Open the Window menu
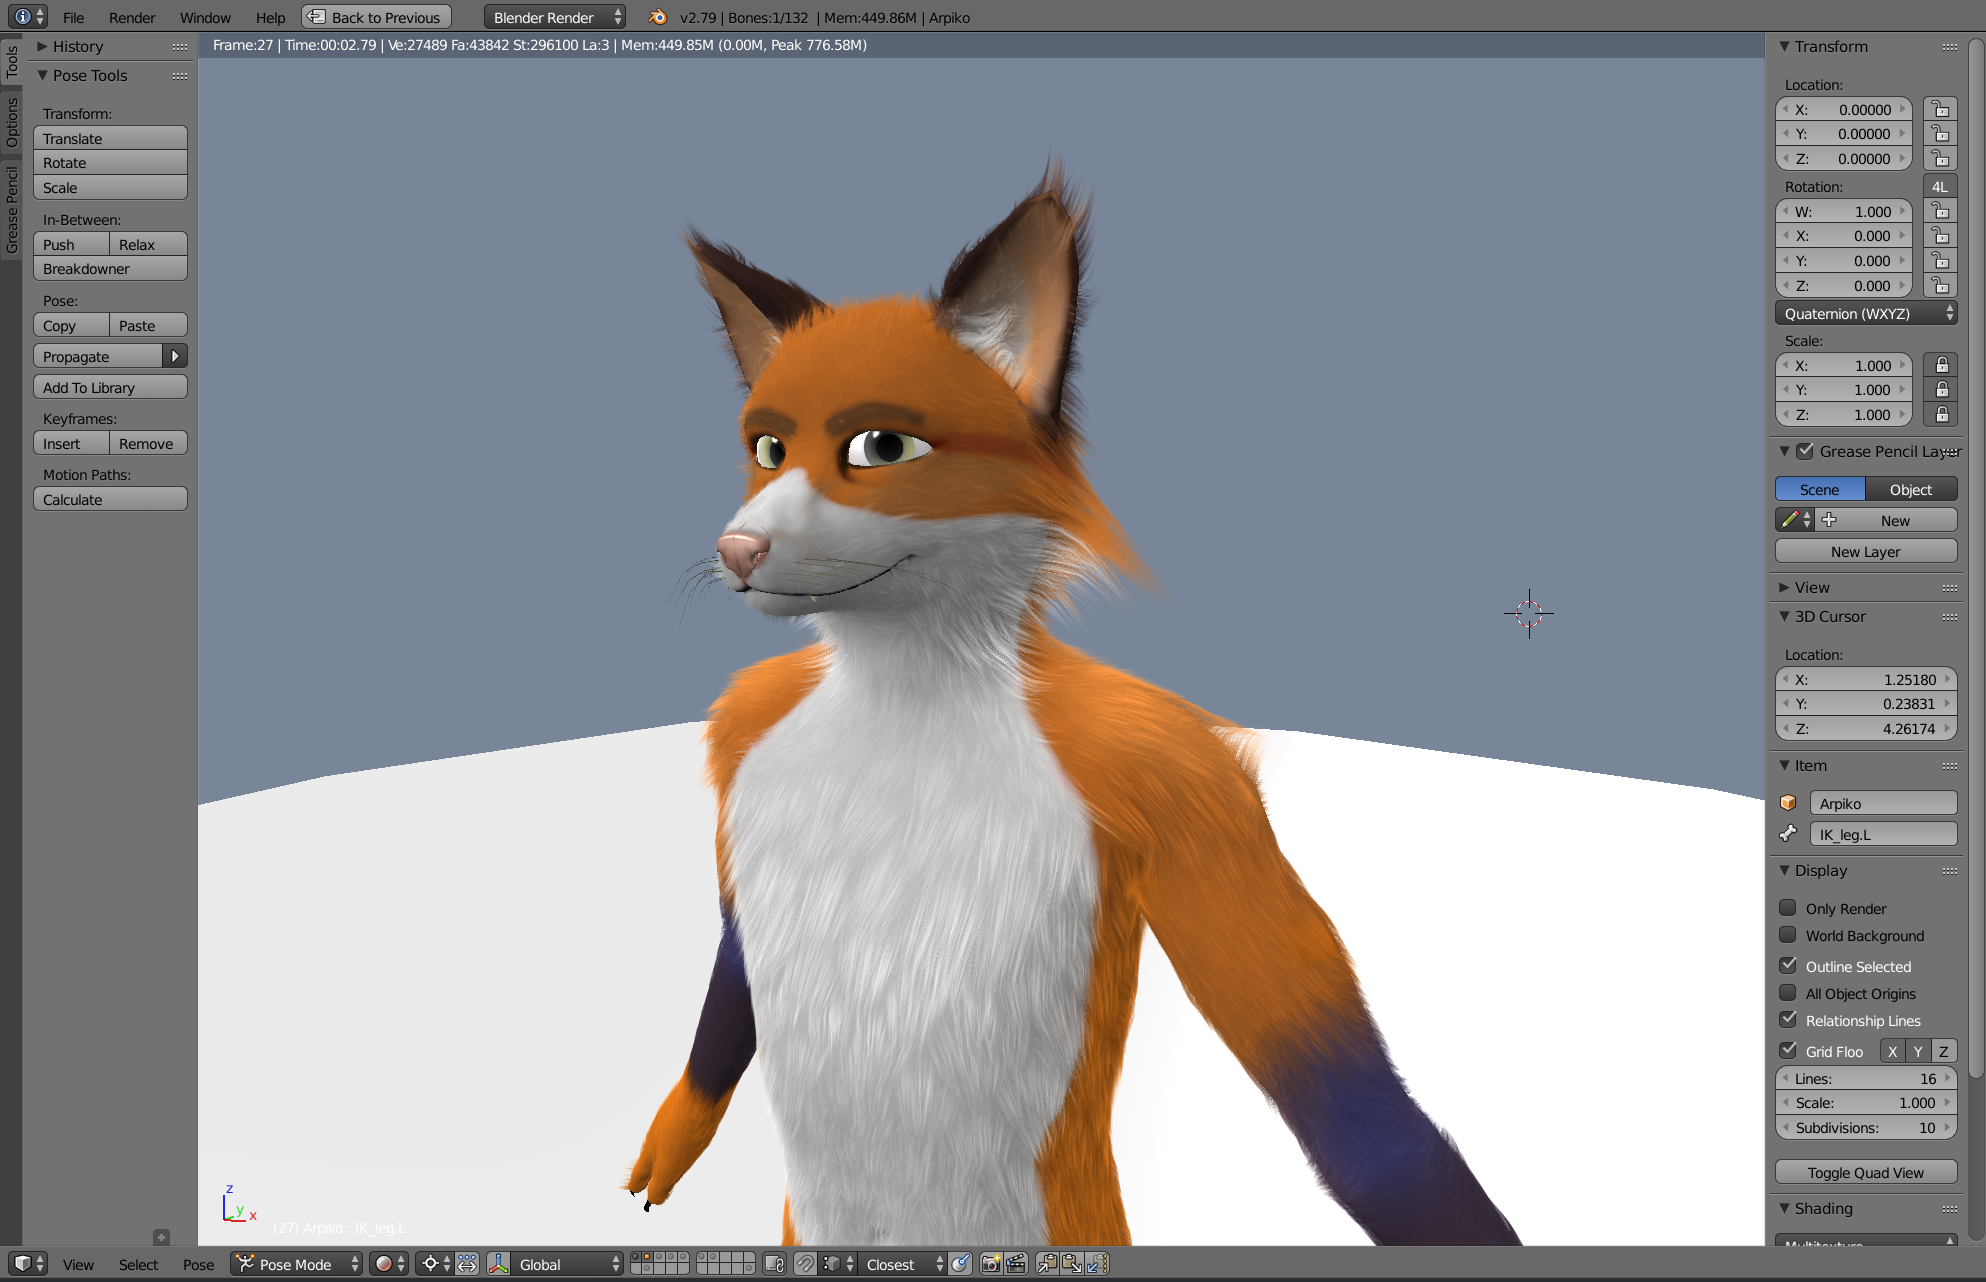 coord(205,17)
